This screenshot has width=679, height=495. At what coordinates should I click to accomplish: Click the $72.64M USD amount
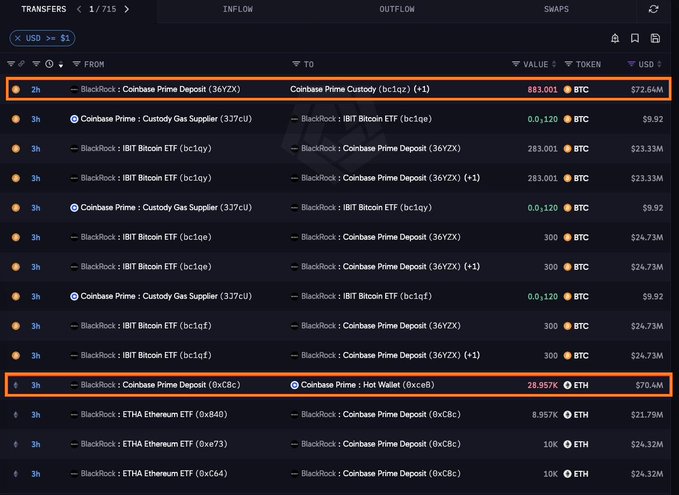pos(647,90)
